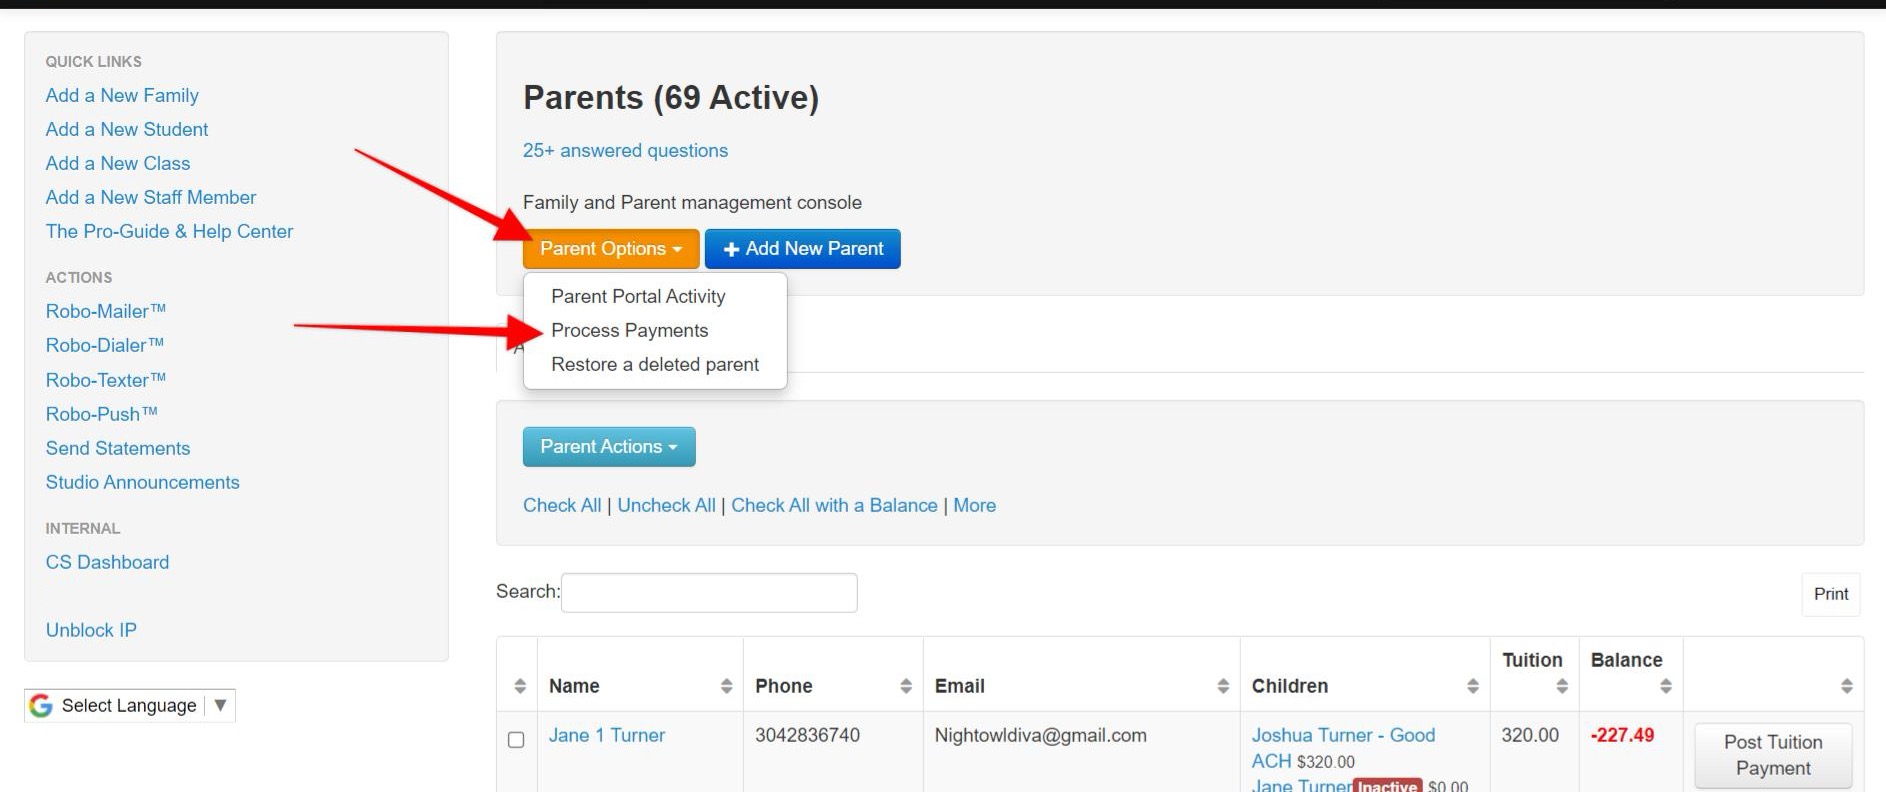Viewport: 1886px width, 792px height.
Task: Open the Select Language dropdown
Action: pos(130,706)
